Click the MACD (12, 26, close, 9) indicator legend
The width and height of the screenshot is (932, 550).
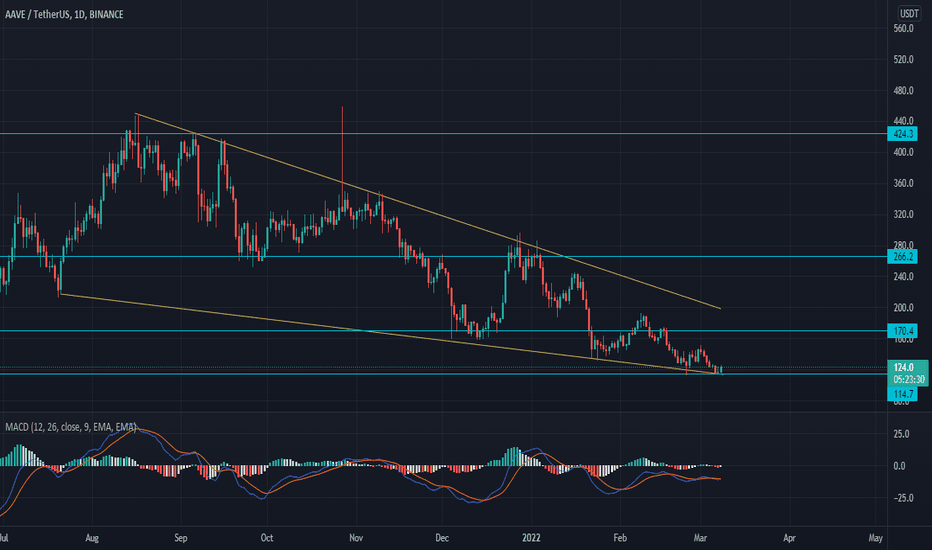(71, 427)
